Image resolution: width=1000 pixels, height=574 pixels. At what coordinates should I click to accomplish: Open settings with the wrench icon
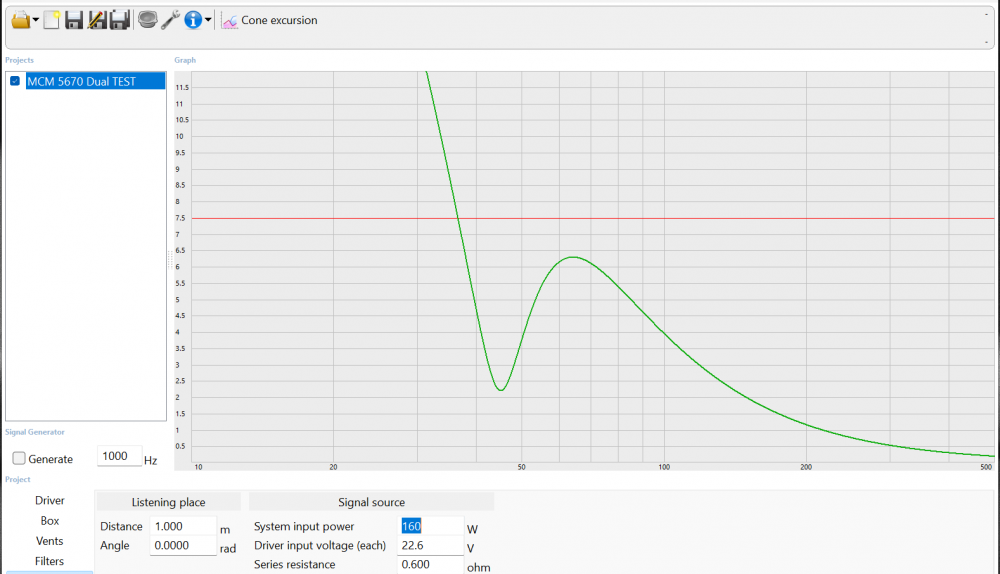point(170,20)
